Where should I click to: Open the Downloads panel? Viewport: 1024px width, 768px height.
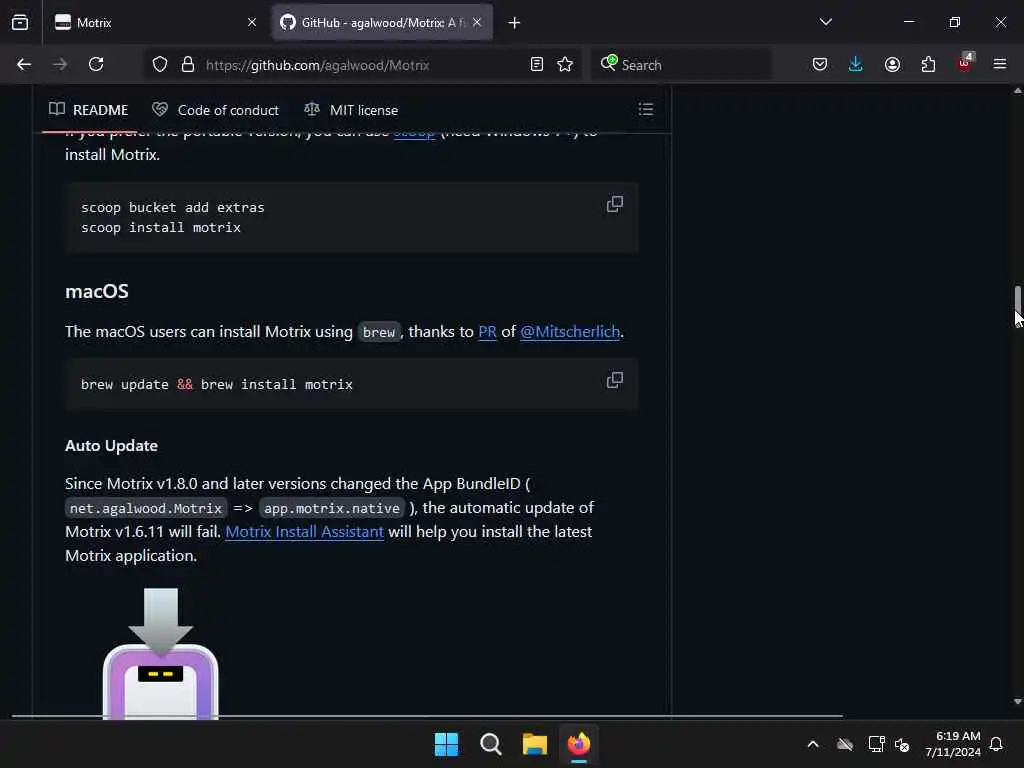(x=856, y=65)
